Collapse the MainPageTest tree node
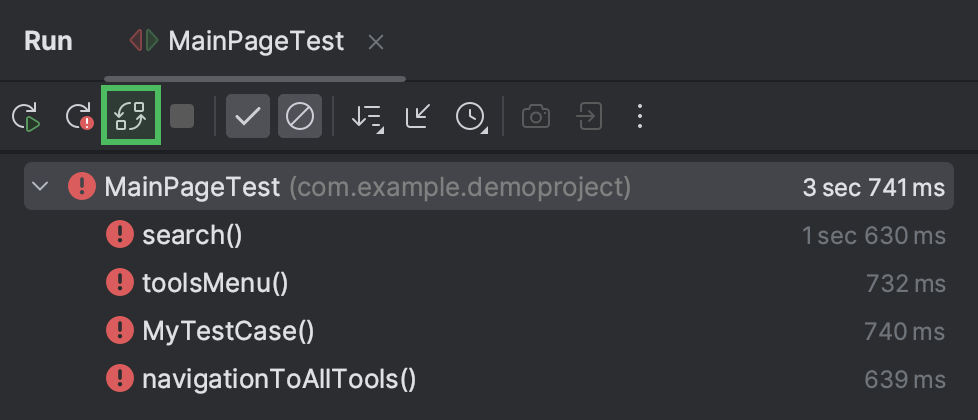Image resolution: width=978 pixels, height=420 pixels. (x=40, y=186)
